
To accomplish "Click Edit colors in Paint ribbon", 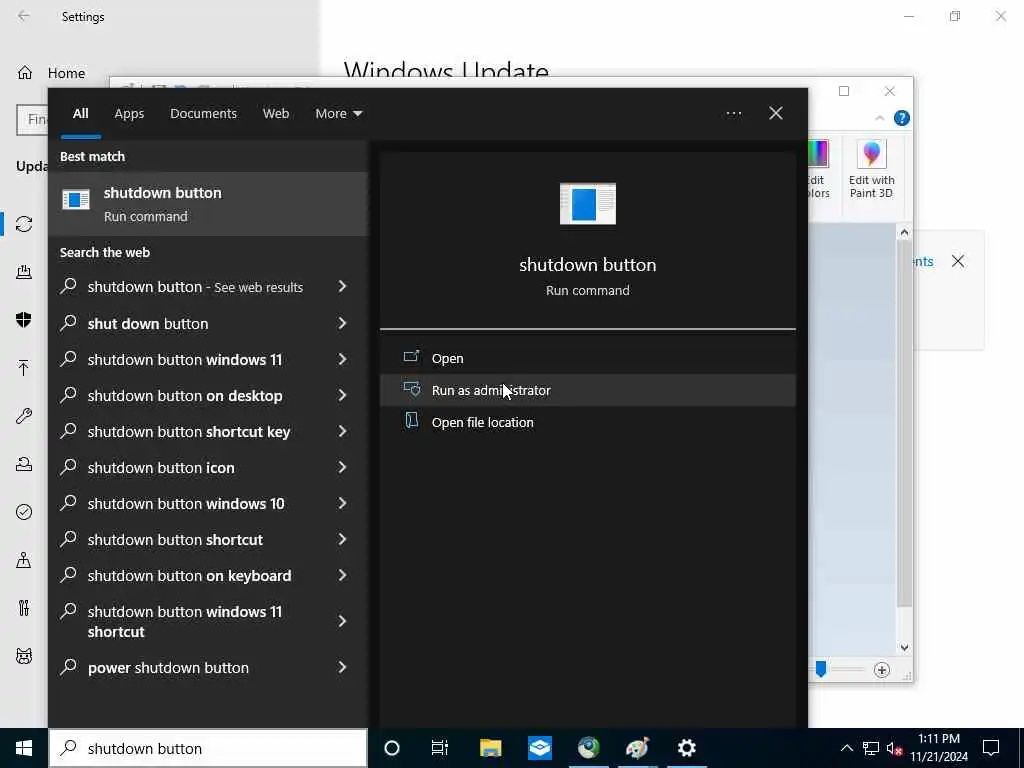I will 818,171.
